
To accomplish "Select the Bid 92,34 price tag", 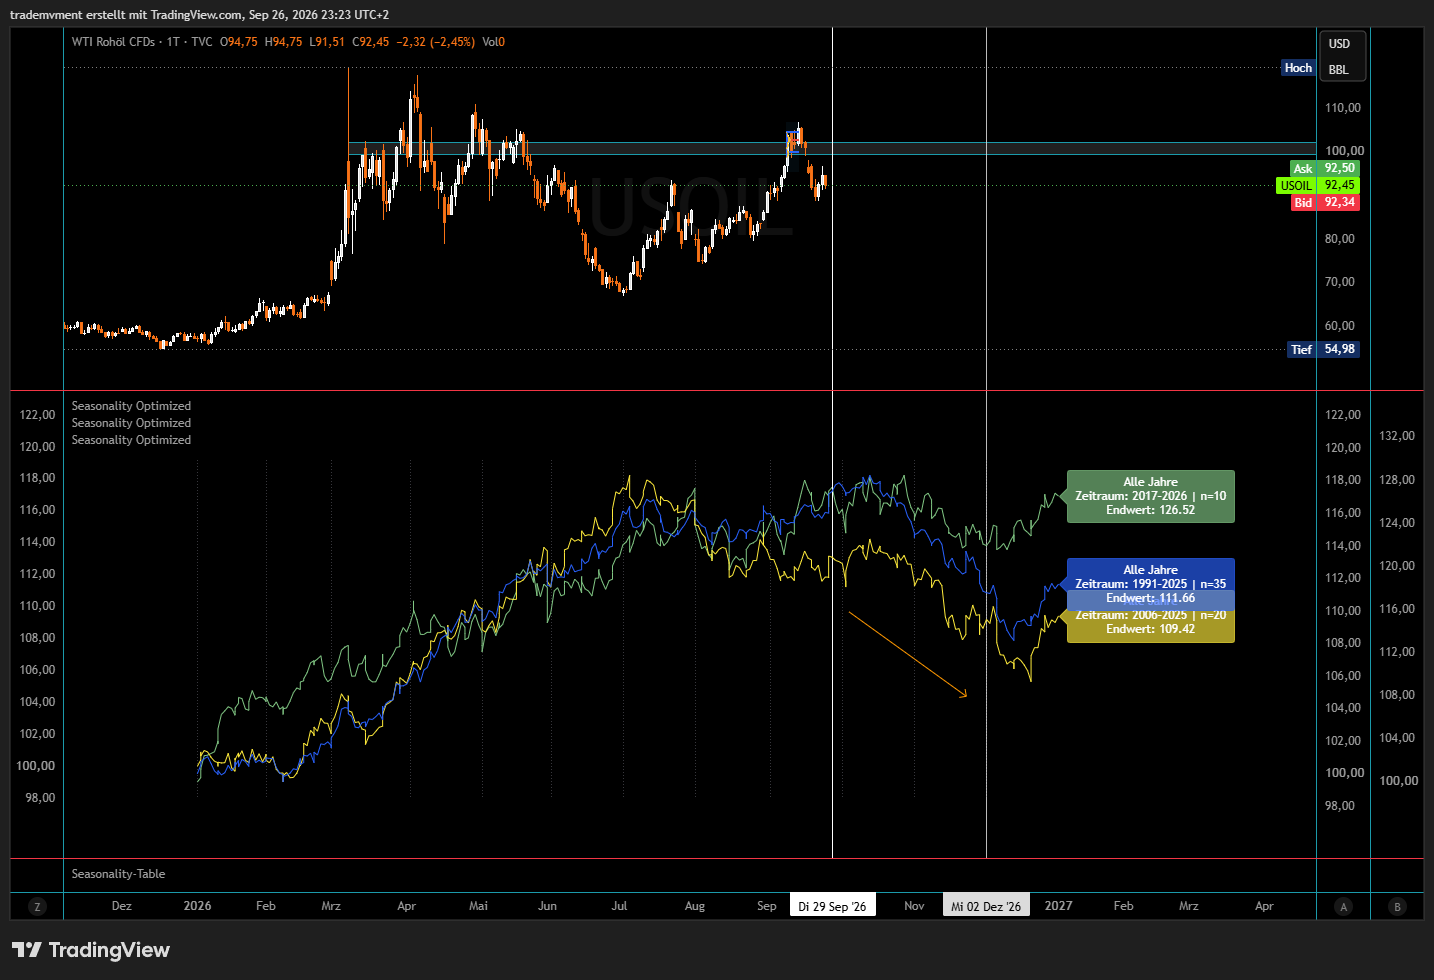I will pos(1324,202).
